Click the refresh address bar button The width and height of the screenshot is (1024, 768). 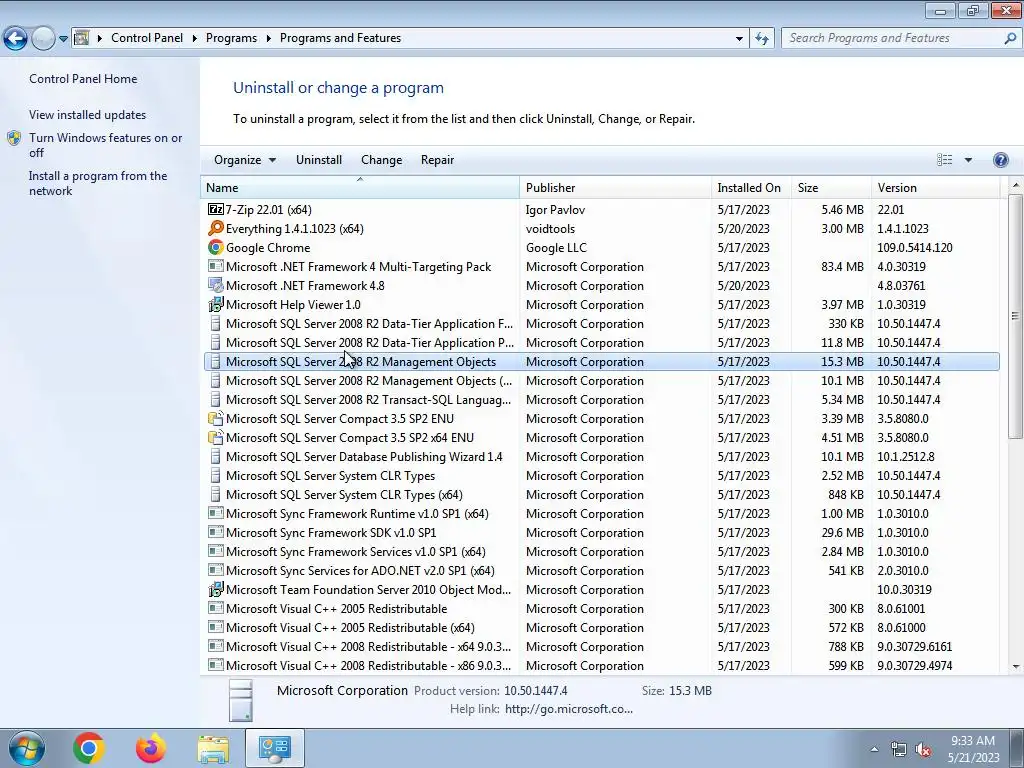pos(761,39)
